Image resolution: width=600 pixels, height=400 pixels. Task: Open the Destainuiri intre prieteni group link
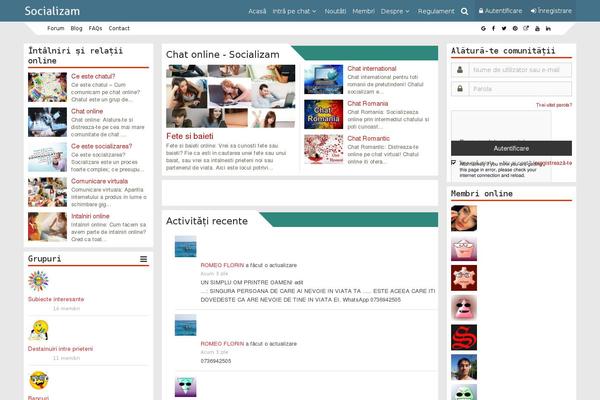60,349
